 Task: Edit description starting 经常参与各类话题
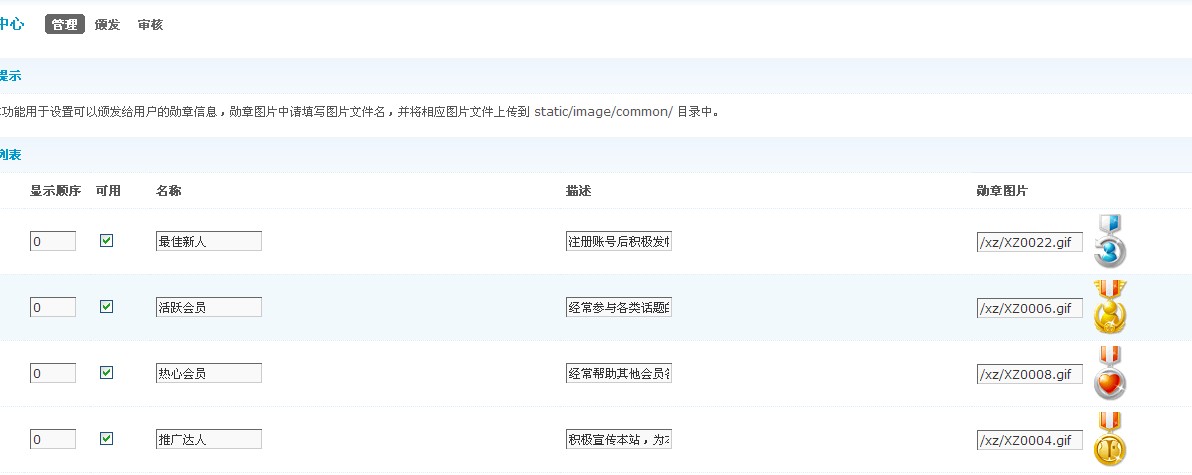(x=619, y=307)
